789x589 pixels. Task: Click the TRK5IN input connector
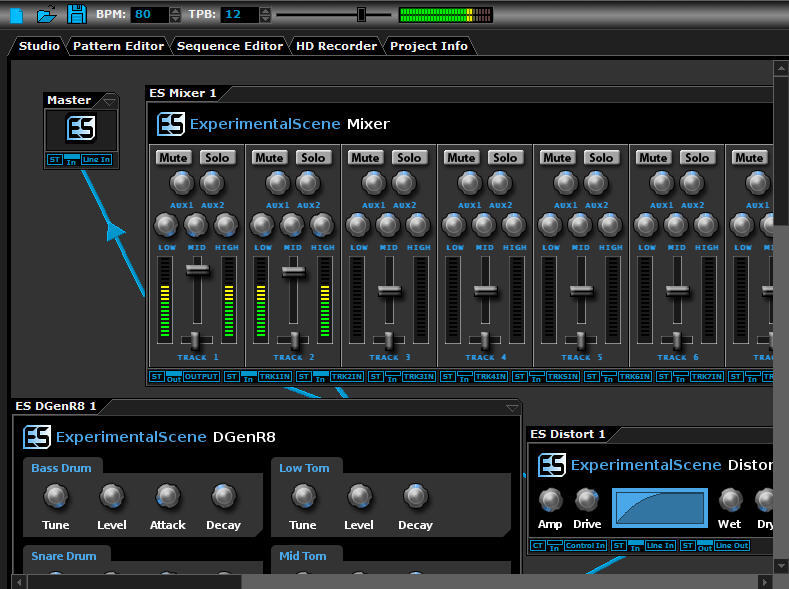pos(563,376)
